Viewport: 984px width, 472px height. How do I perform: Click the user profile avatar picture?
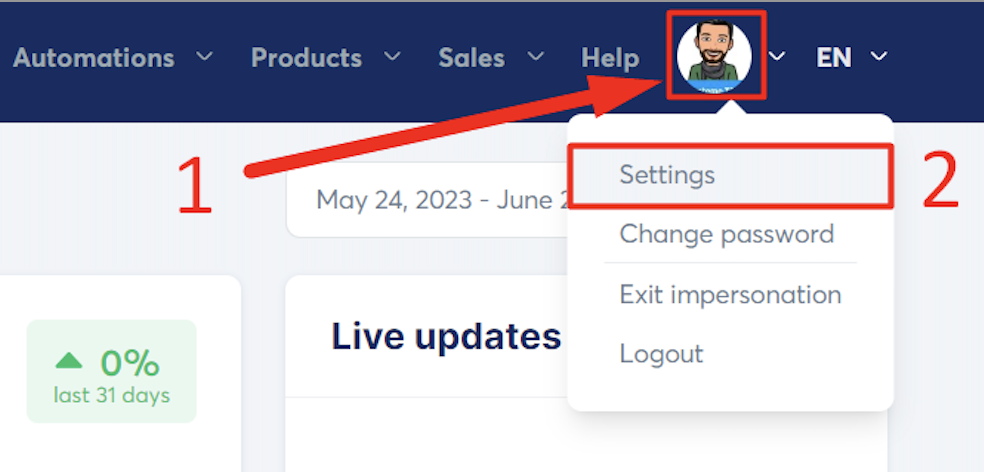[714, 56]
